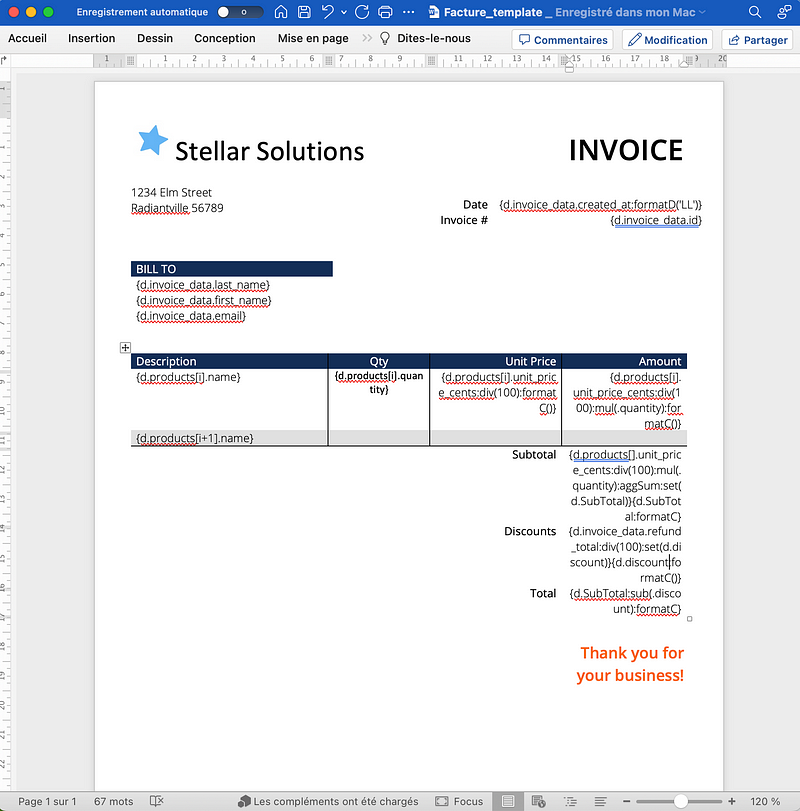The image size is (800, 811).
Task: Open the Dessin tab
Action: [x=155, y=38]
